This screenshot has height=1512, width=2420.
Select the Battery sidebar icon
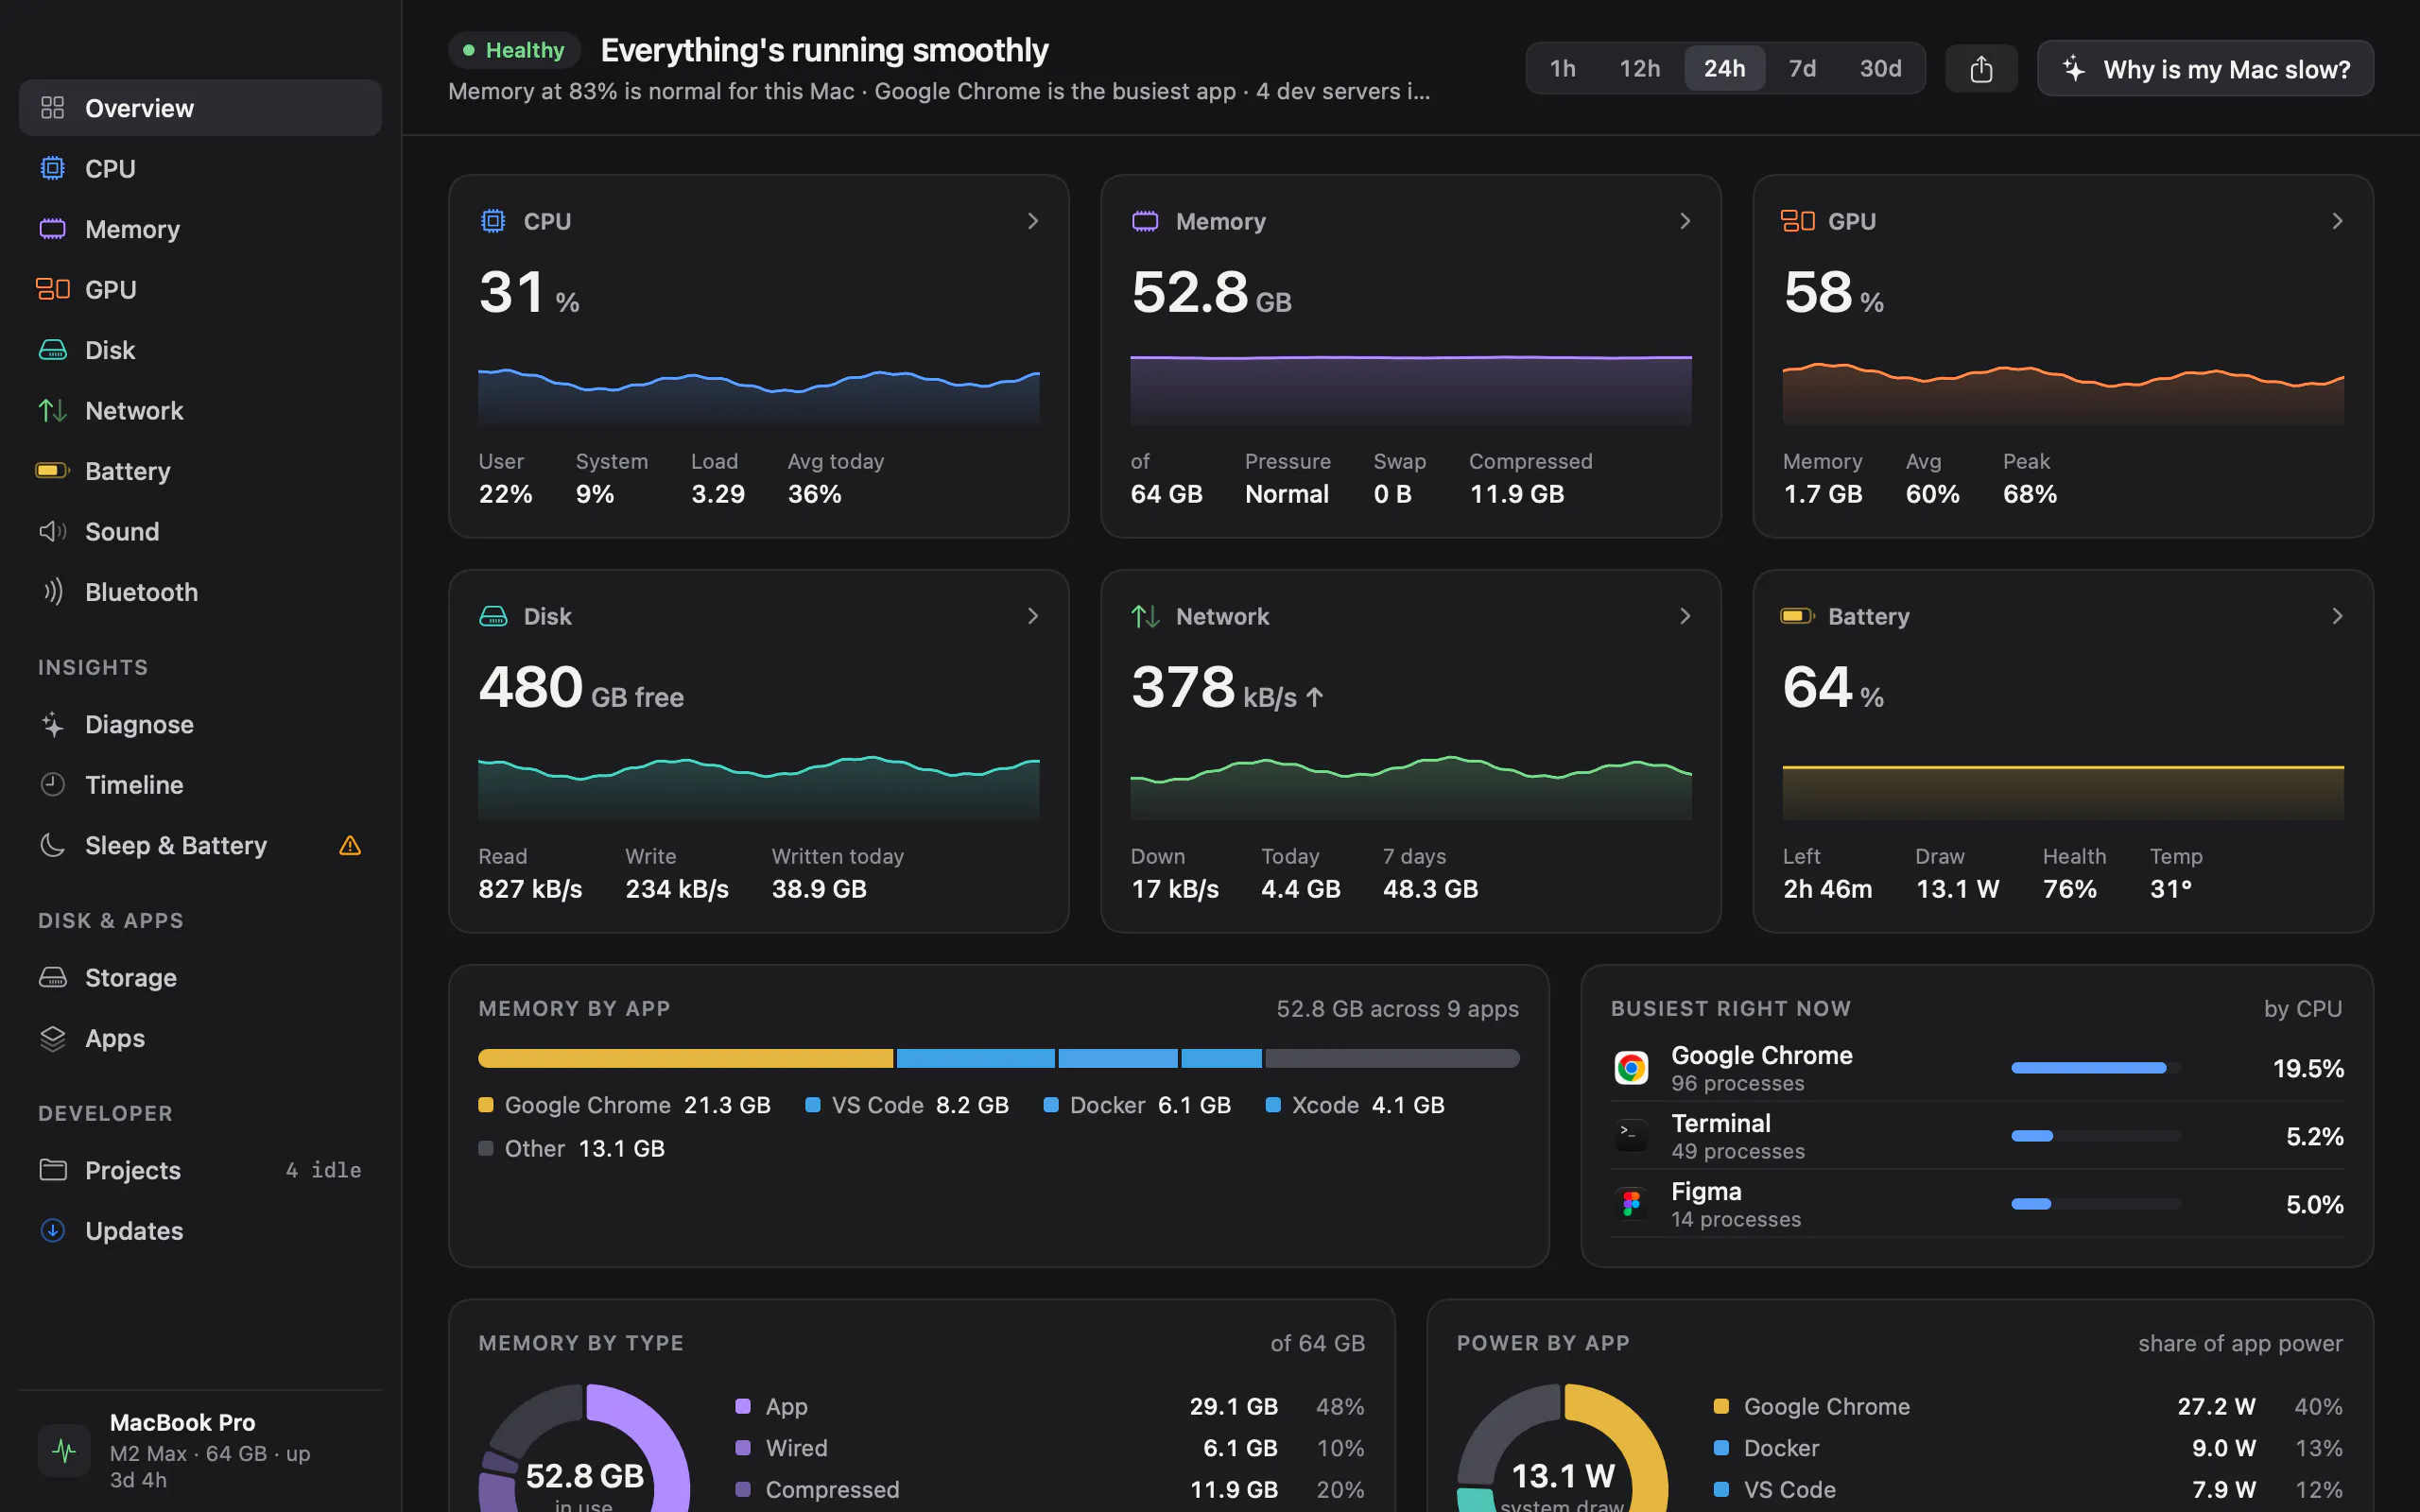click(52, 470)
